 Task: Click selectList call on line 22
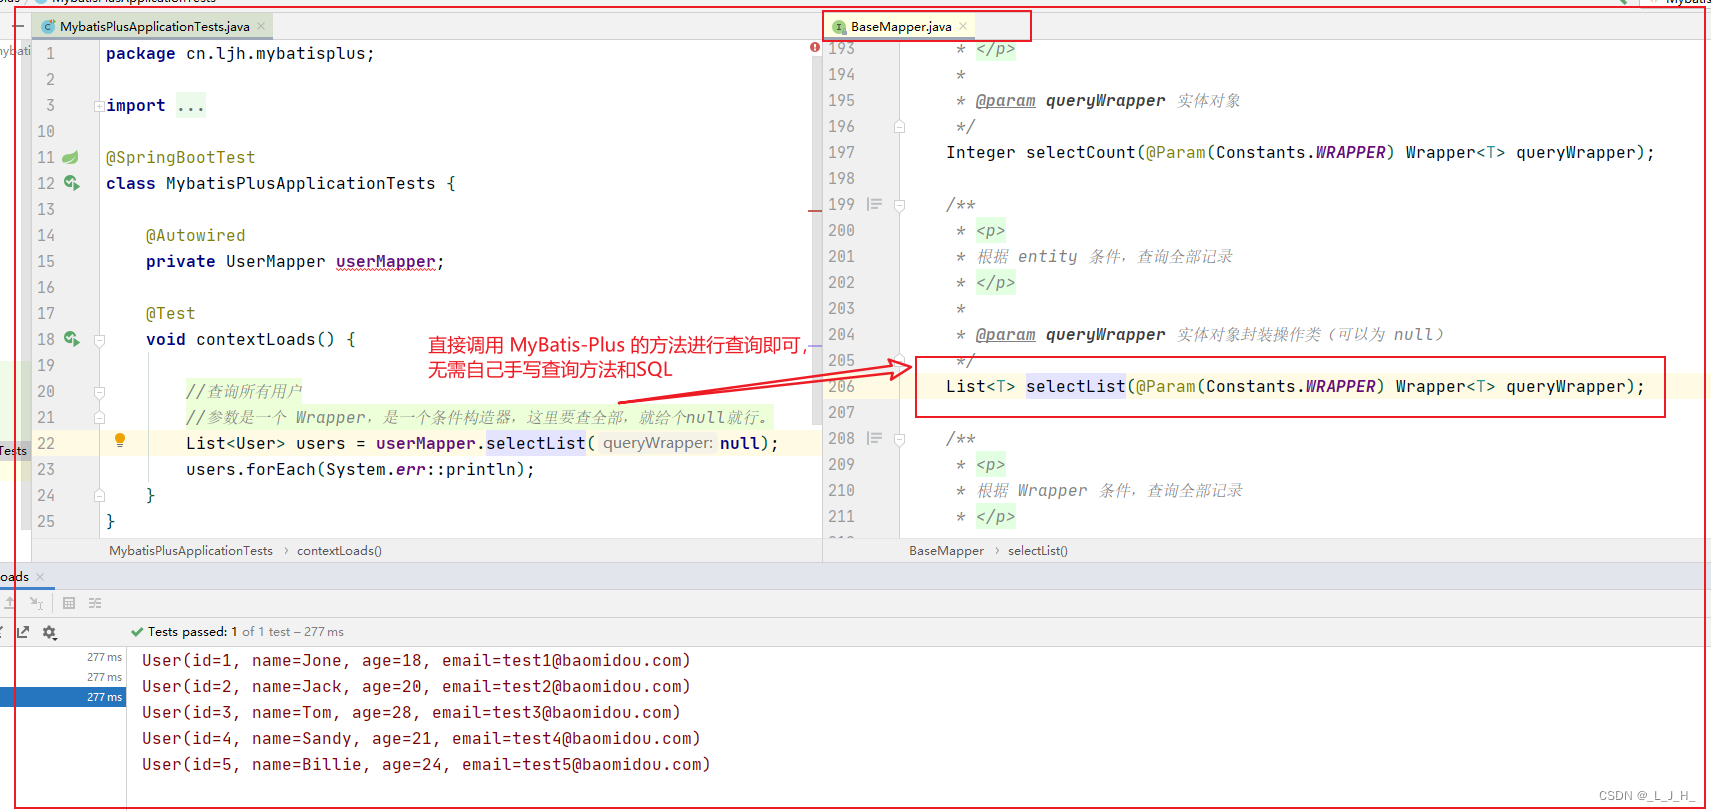tap(536, 443)
